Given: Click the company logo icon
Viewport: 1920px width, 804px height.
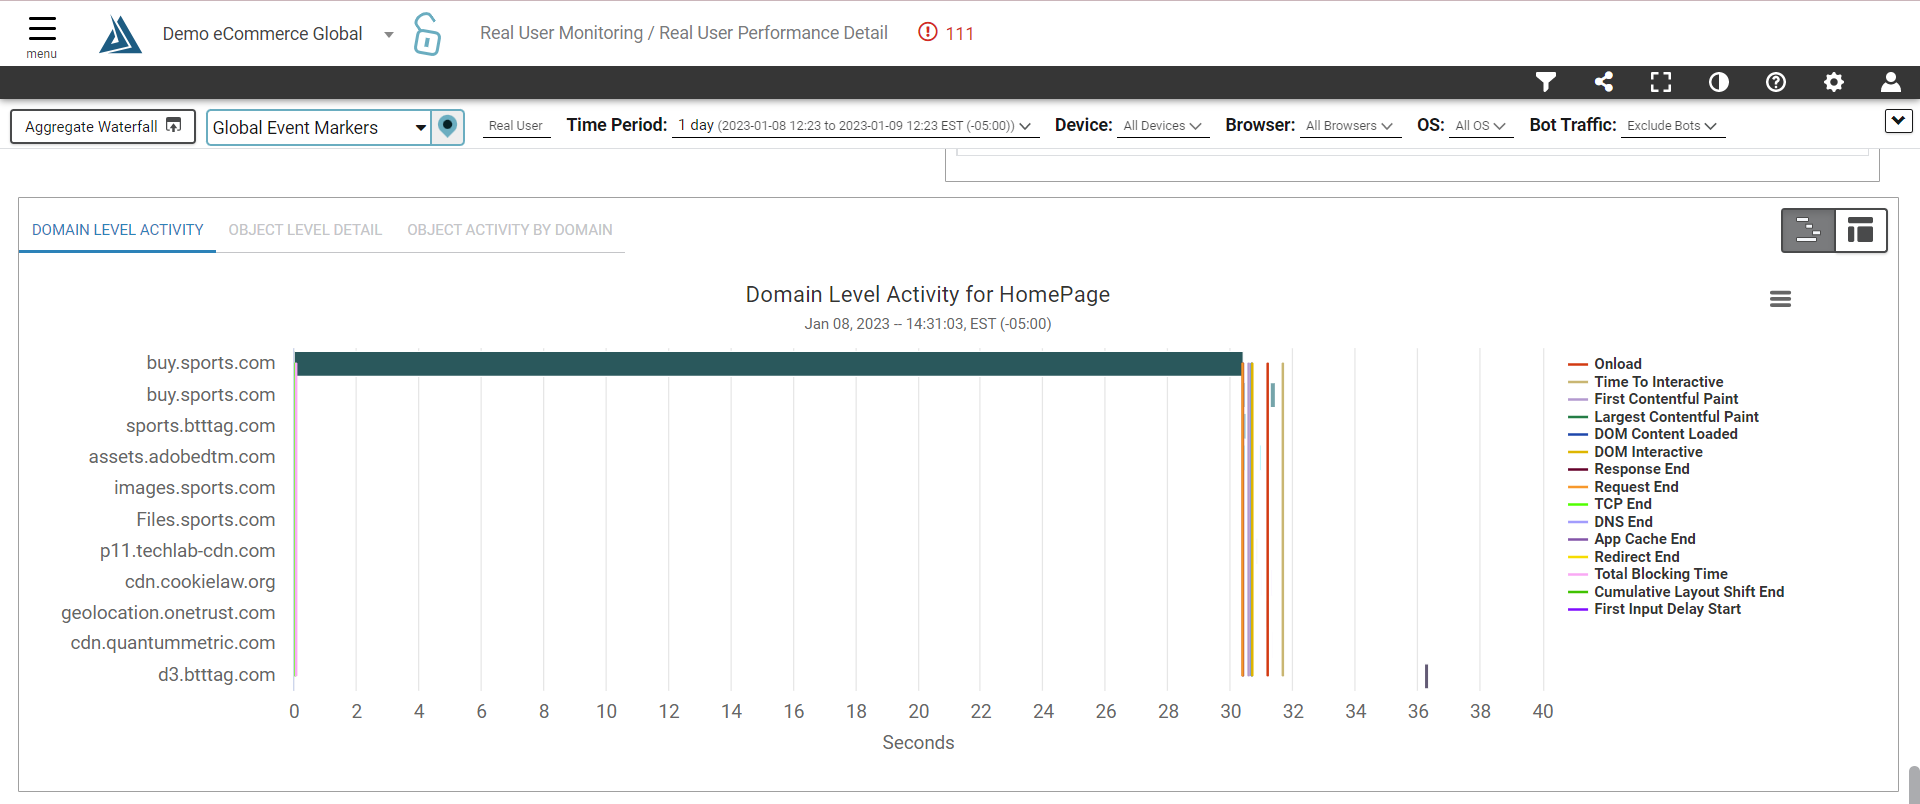Looking at the screenshot, I should tap(120, 34).
